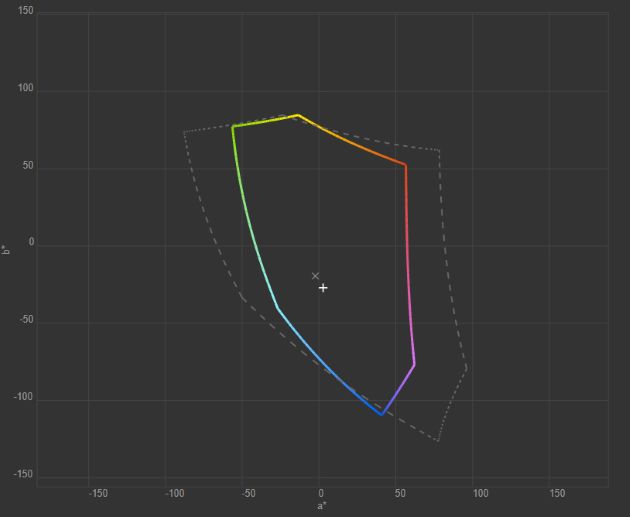
Task: Click the -100 tick label on the a* axis
Action: (175, 493)
